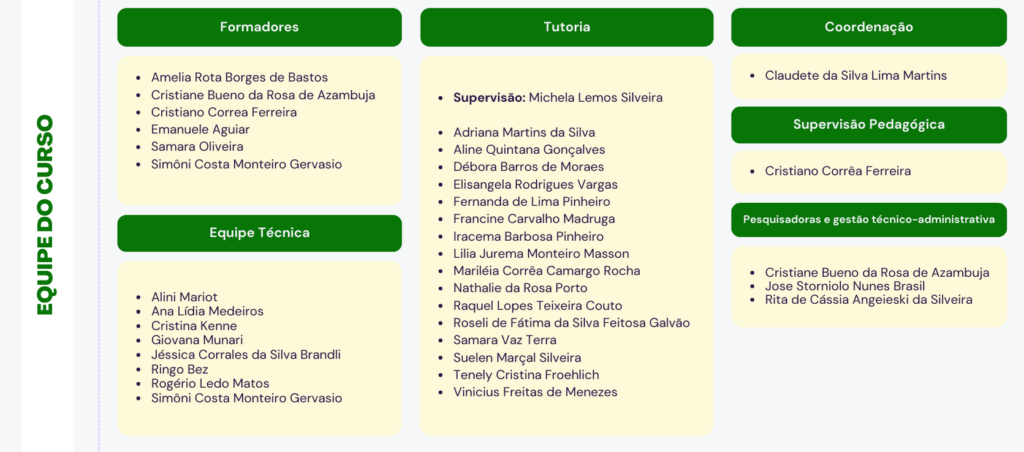Image resolution: width=1024 pixels, height=452 pixels.
Task: Select Vinicius Freitas de Menezes entry
Action: pos(535,392)
